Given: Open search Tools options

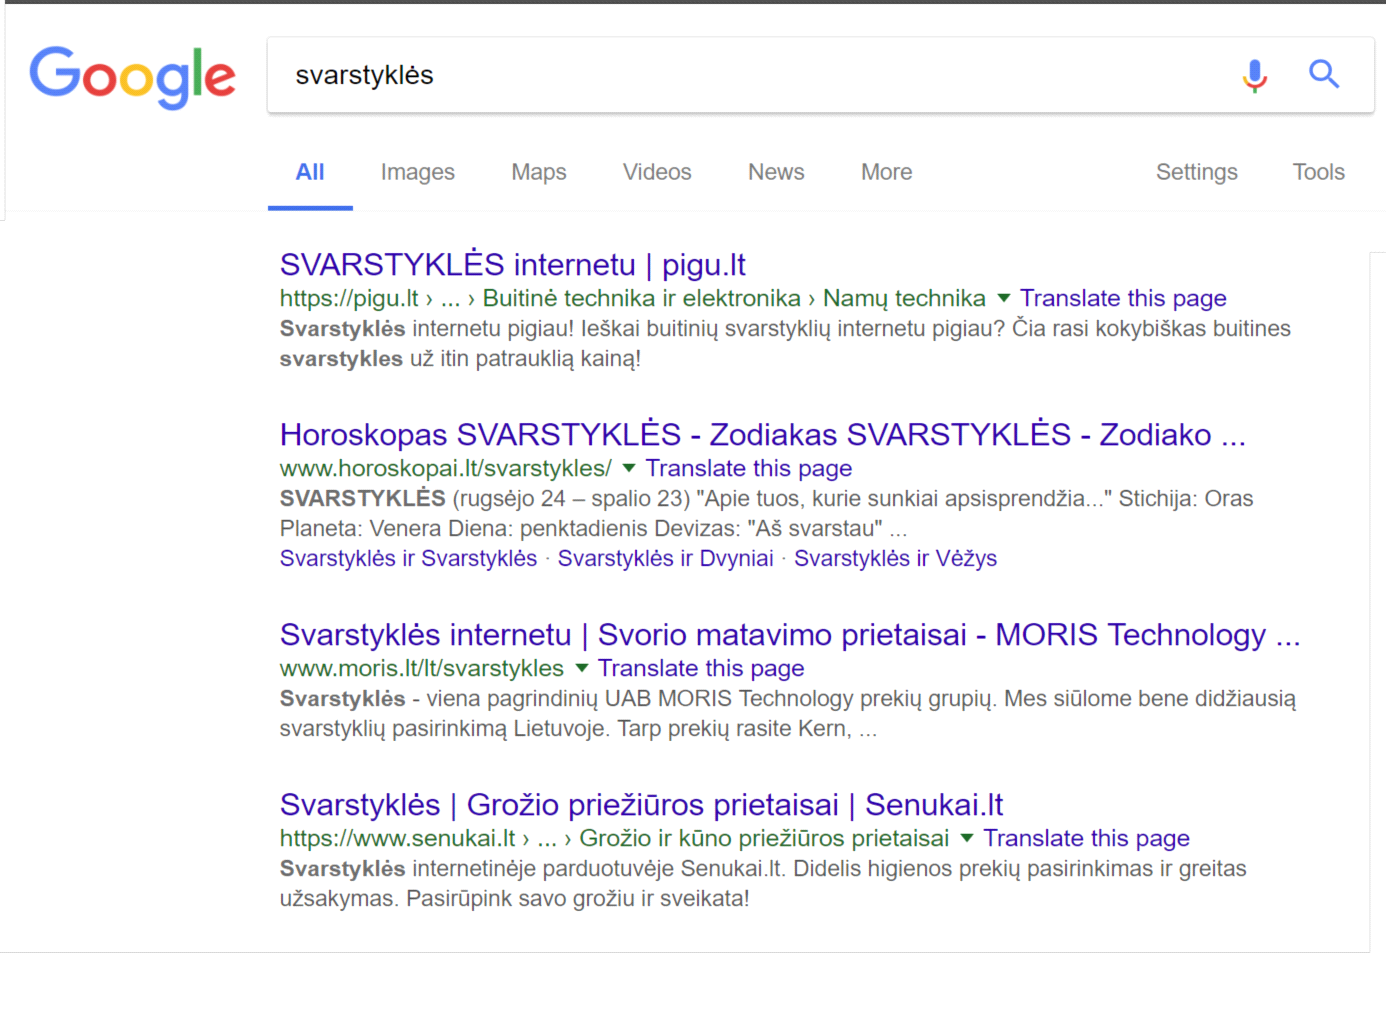Looking at the screenshot, I should (x=1319, y=172).
